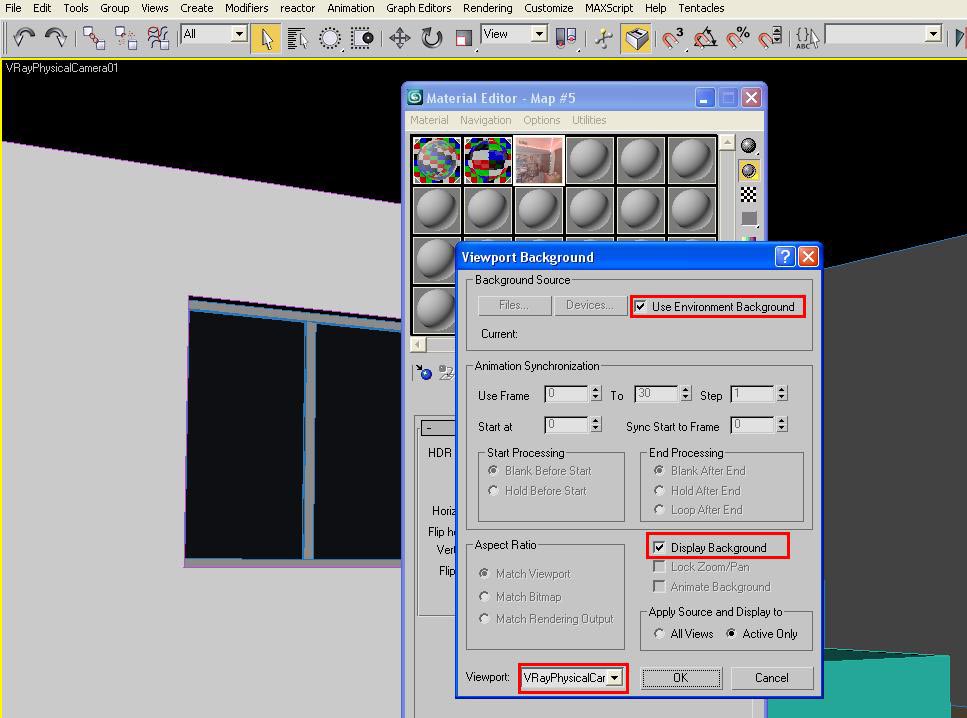Click Use Pivot Point Center icon
The width and height of the screenshot is (967, 718).
pyautogui.click(x=566, y=38)
